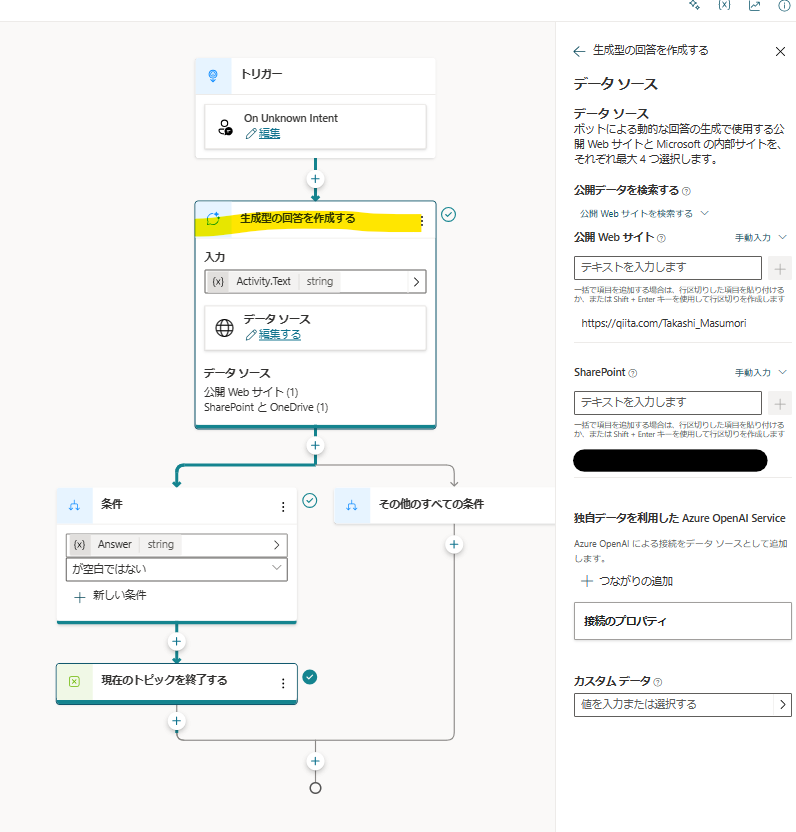This screenshot has height=832, width=796.
Task: Click plus button beside SharePoint input
Action: 780,404
